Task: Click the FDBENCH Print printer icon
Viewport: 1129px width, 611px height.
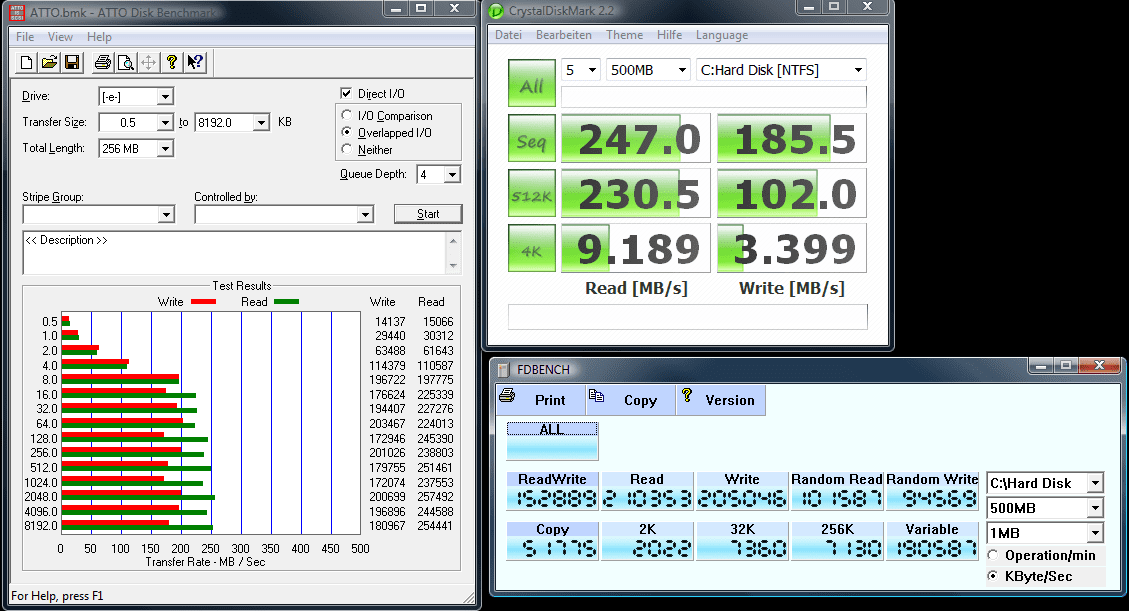Action: [507, 395]
